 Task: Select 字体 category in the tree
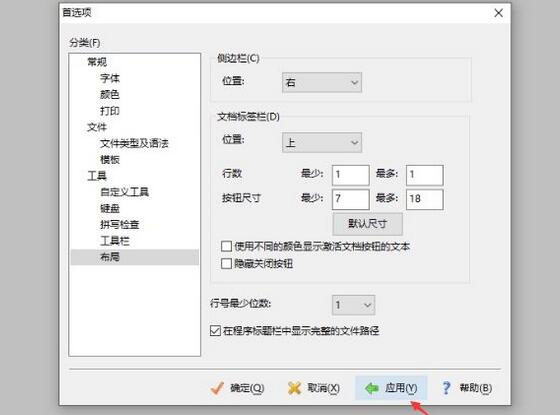[110, 78]
